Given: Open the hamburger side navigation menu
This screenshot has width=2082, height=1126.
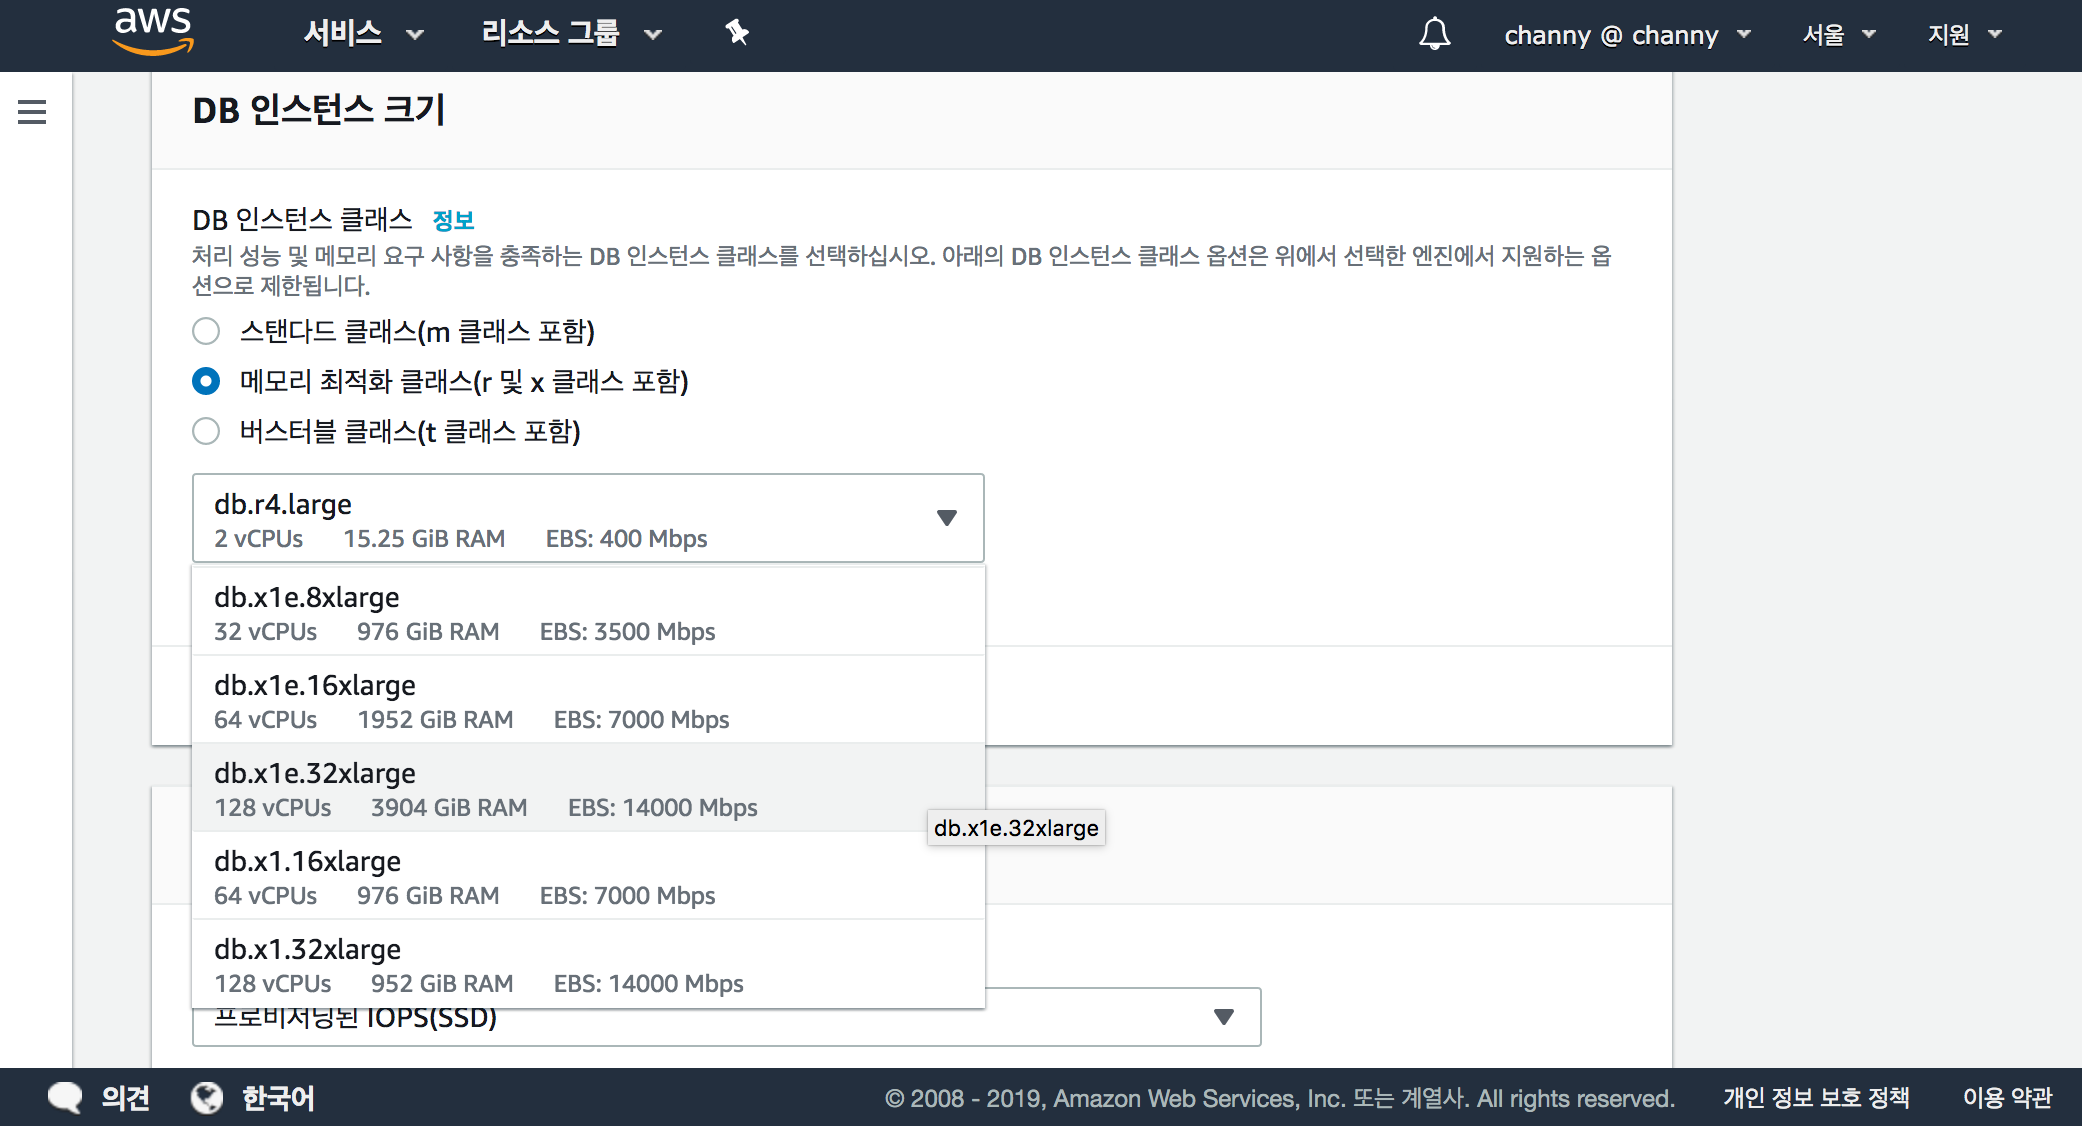Looking at the screenshot, I should (32, 112).
